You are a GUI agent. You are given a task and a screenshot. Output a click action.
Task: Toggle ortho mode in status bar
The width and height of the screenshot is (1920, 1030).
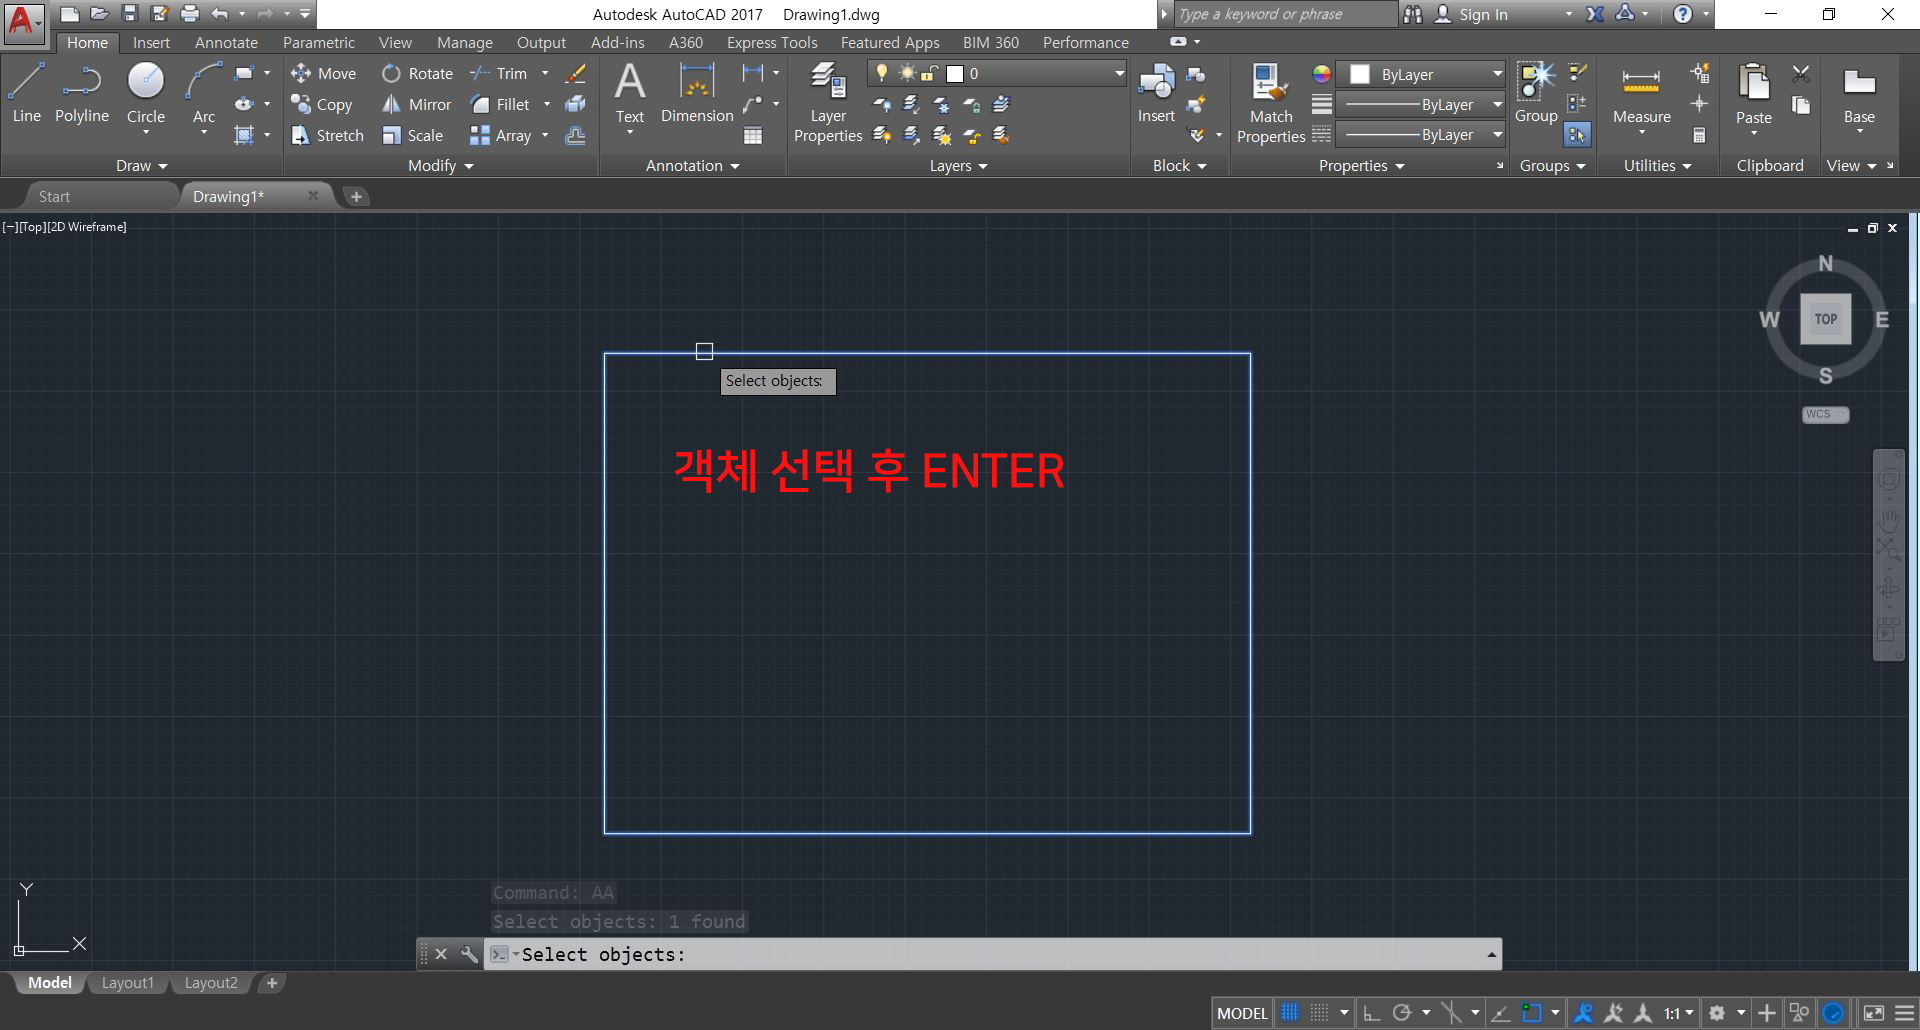(x=1372, y=1013)
